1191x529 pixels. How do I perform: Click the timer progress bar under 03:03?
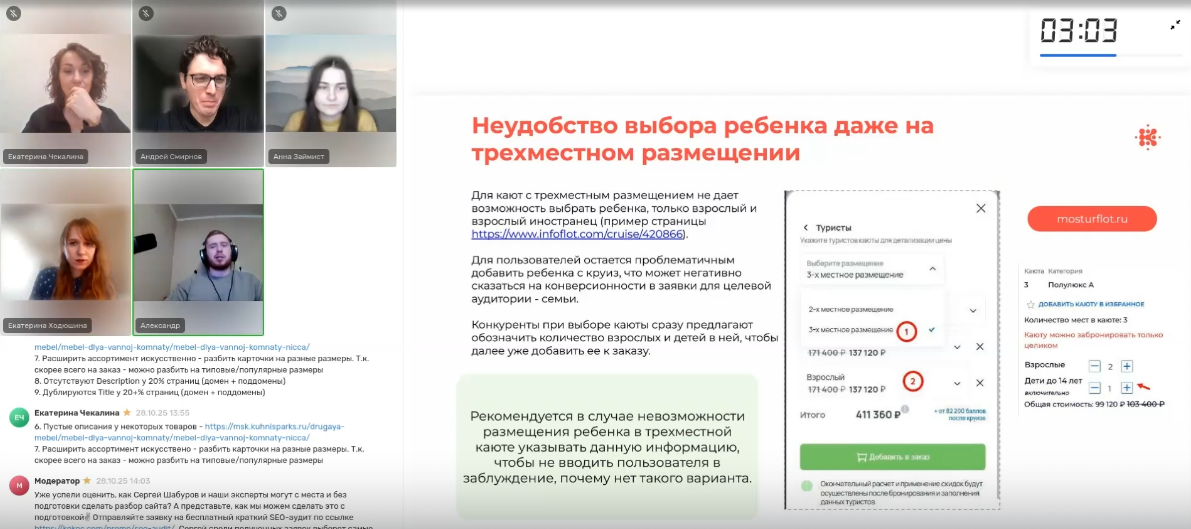[x=1112, y=55]
